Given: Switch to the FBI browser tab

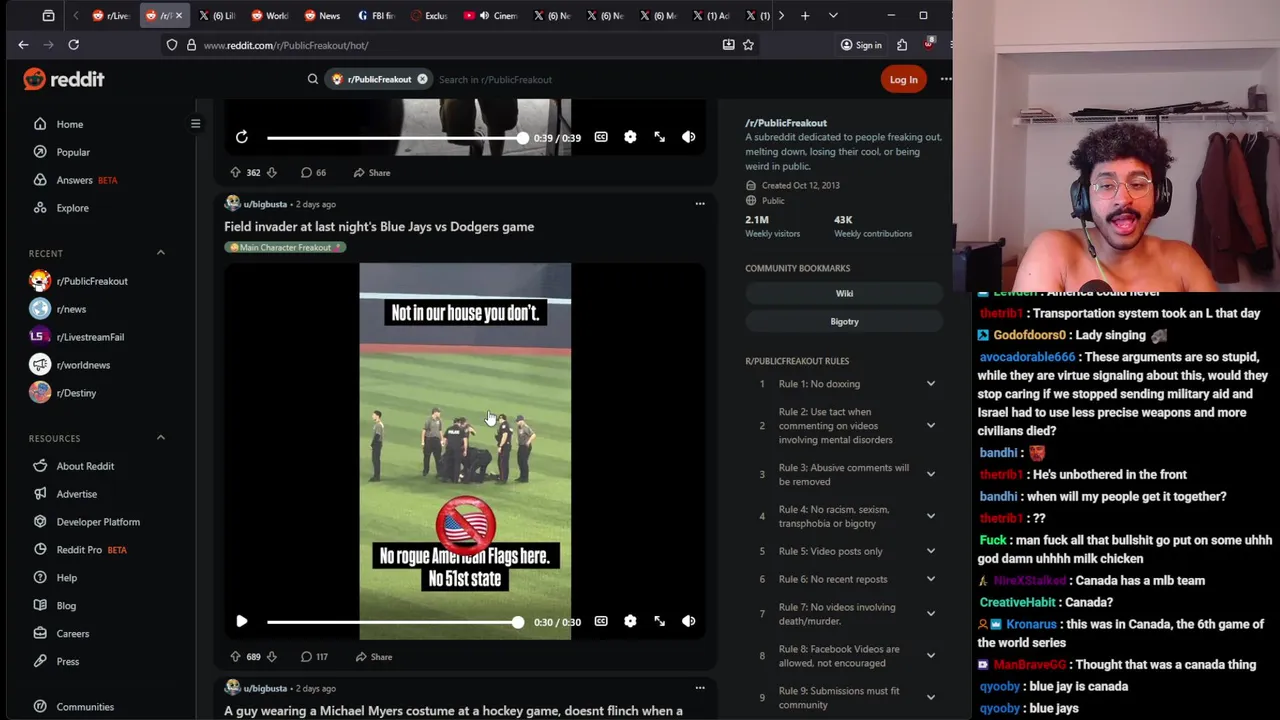Looking at the screenshot, I should click(x=375, y=16).
